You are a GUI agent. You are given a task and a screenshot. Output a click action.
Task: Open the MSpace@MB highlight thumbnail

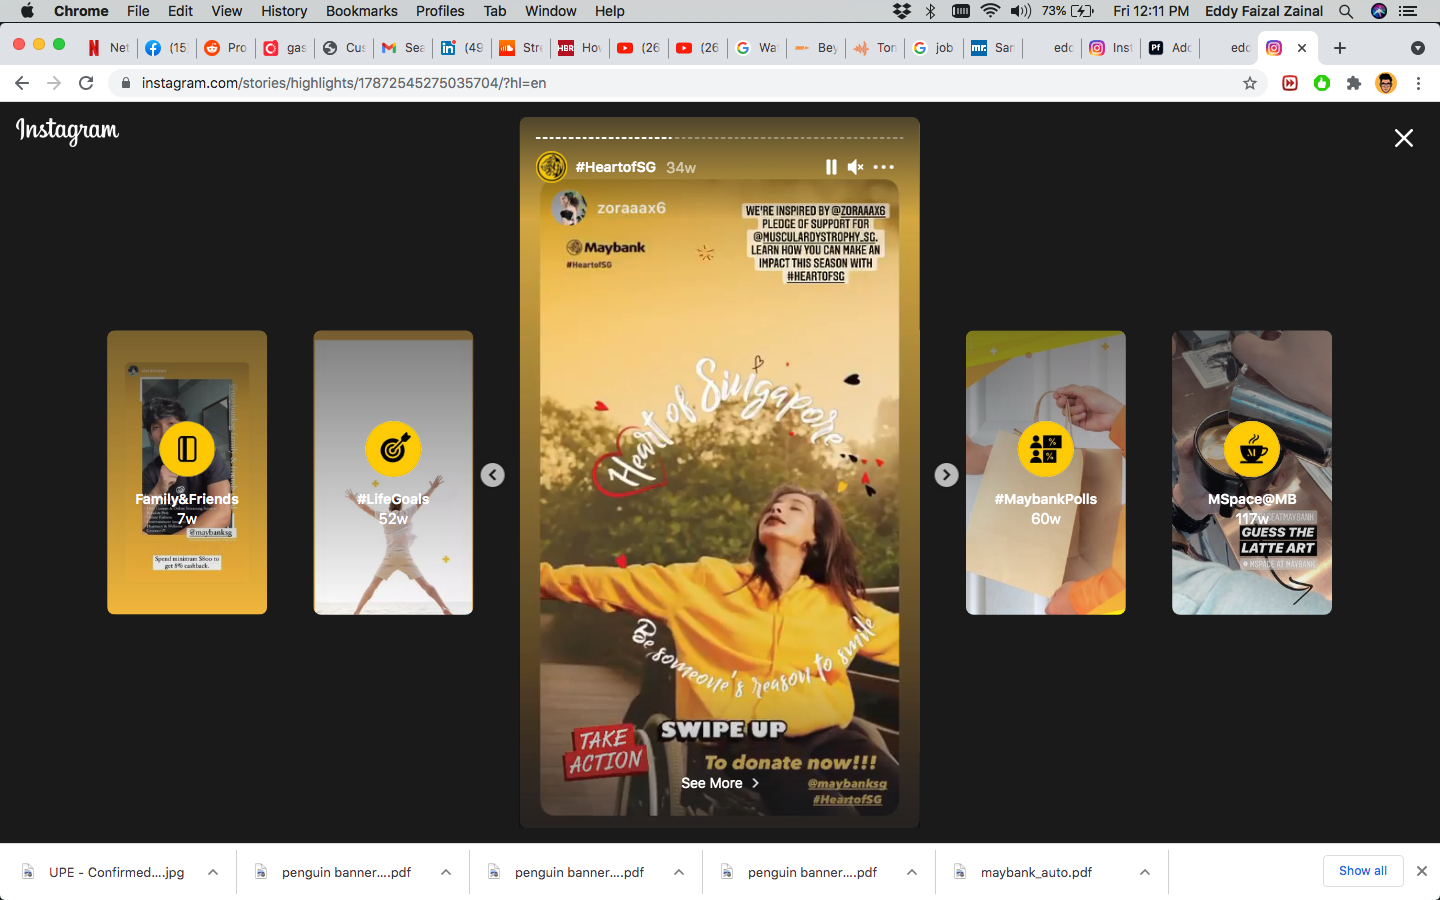pyautogui.click(x=1252, y=472)
